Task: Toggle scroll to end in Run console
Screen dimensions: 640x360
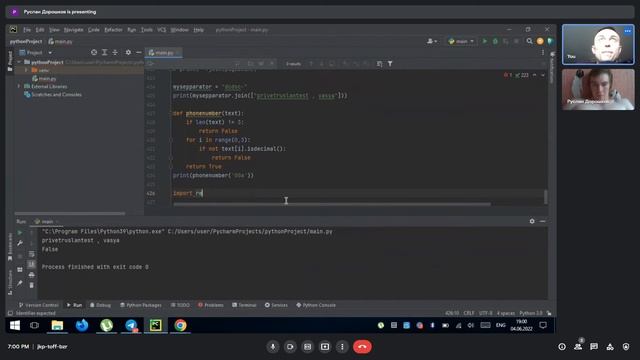Action: click(x=32, y=264)
